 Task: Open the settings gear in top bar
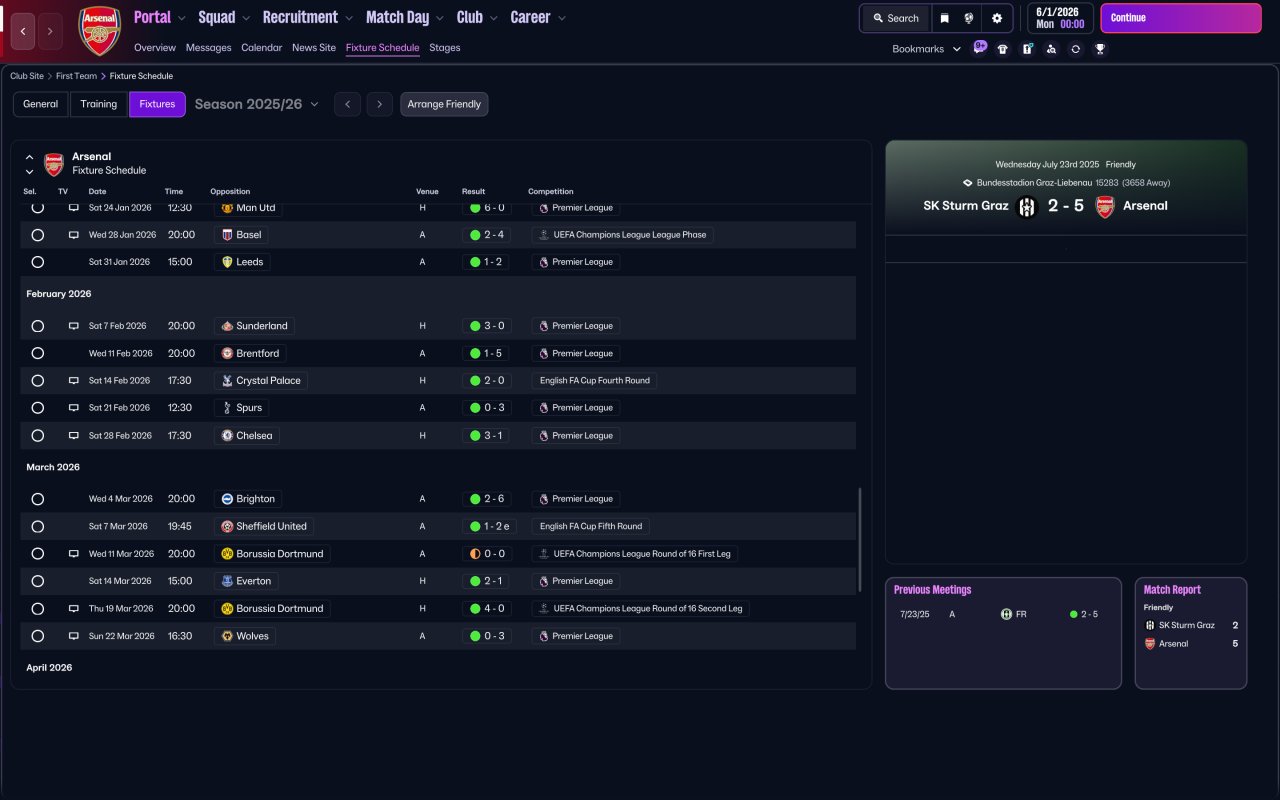click(x=997, y=18)
